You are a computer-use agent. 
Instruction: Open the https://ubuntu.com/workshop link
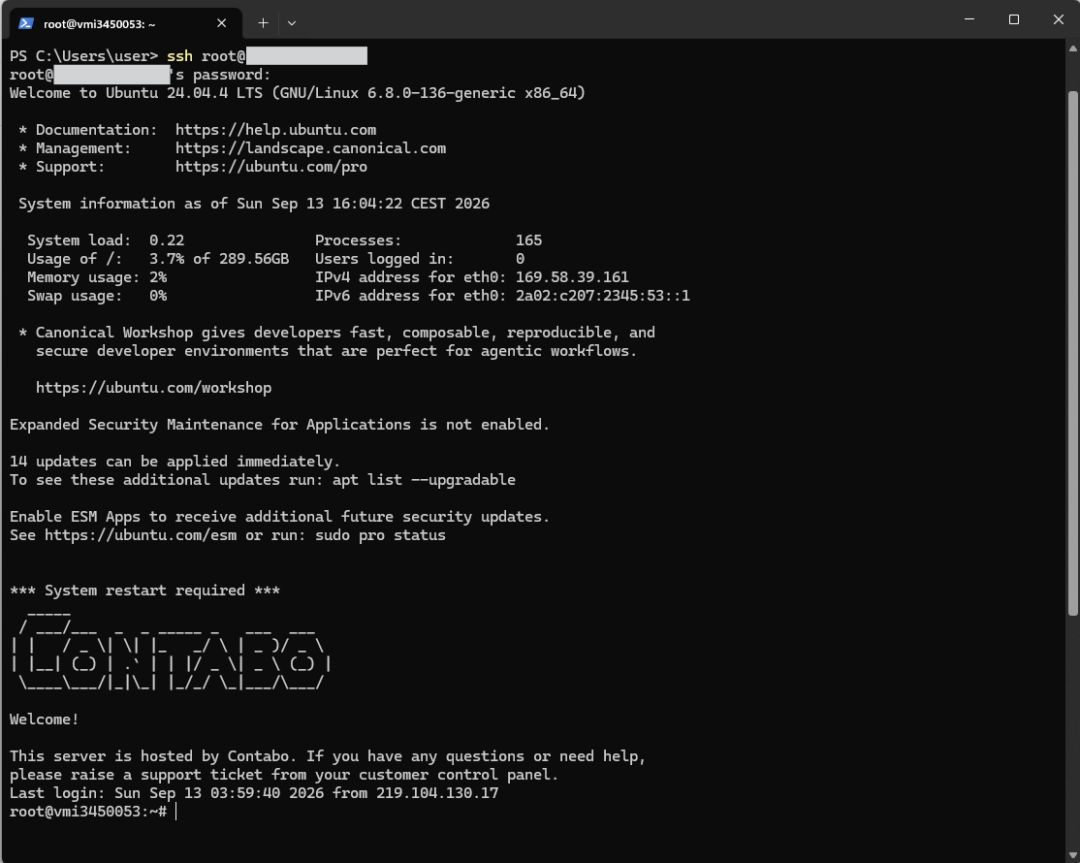click(x=154, y=388)
